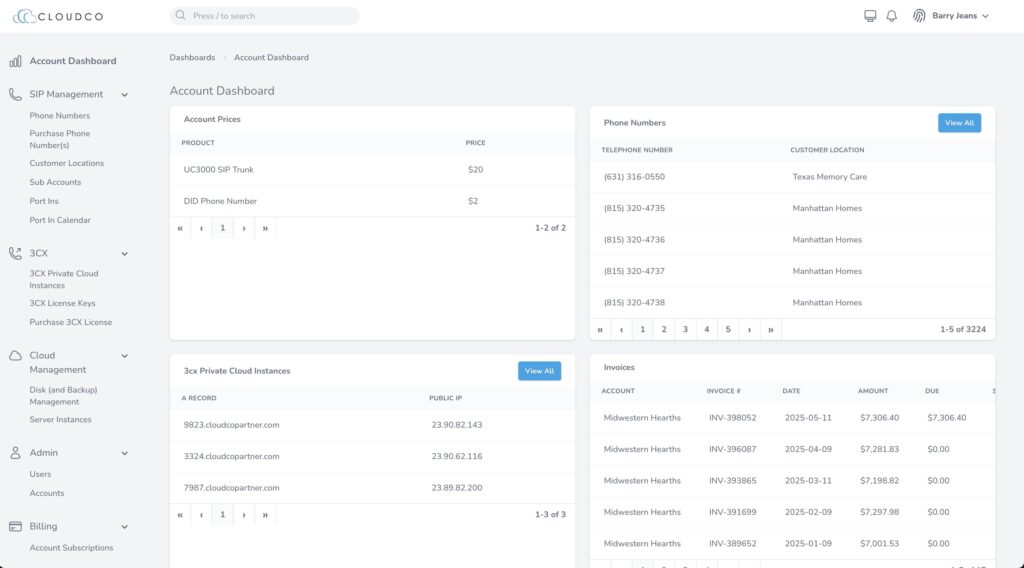Click View All for 3cx Private Cloud Instances
This screenshot has height=568, width=1024.
[539, 371]
